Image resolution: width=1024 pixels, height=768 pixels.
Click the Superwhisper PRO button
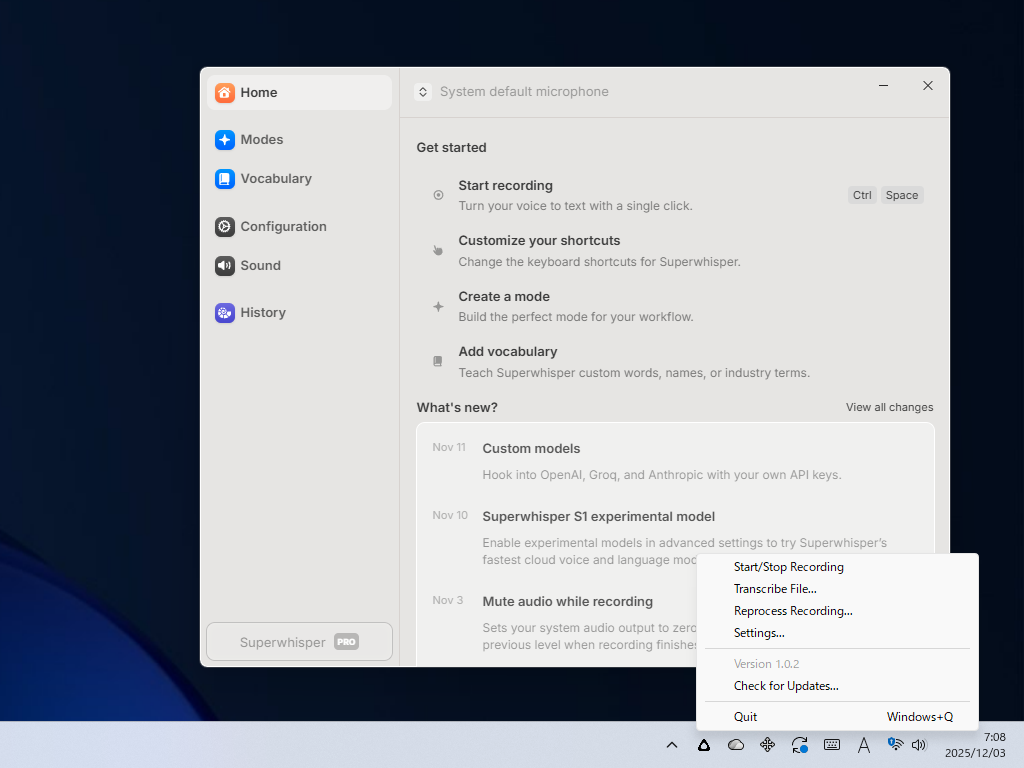point(300,642)
